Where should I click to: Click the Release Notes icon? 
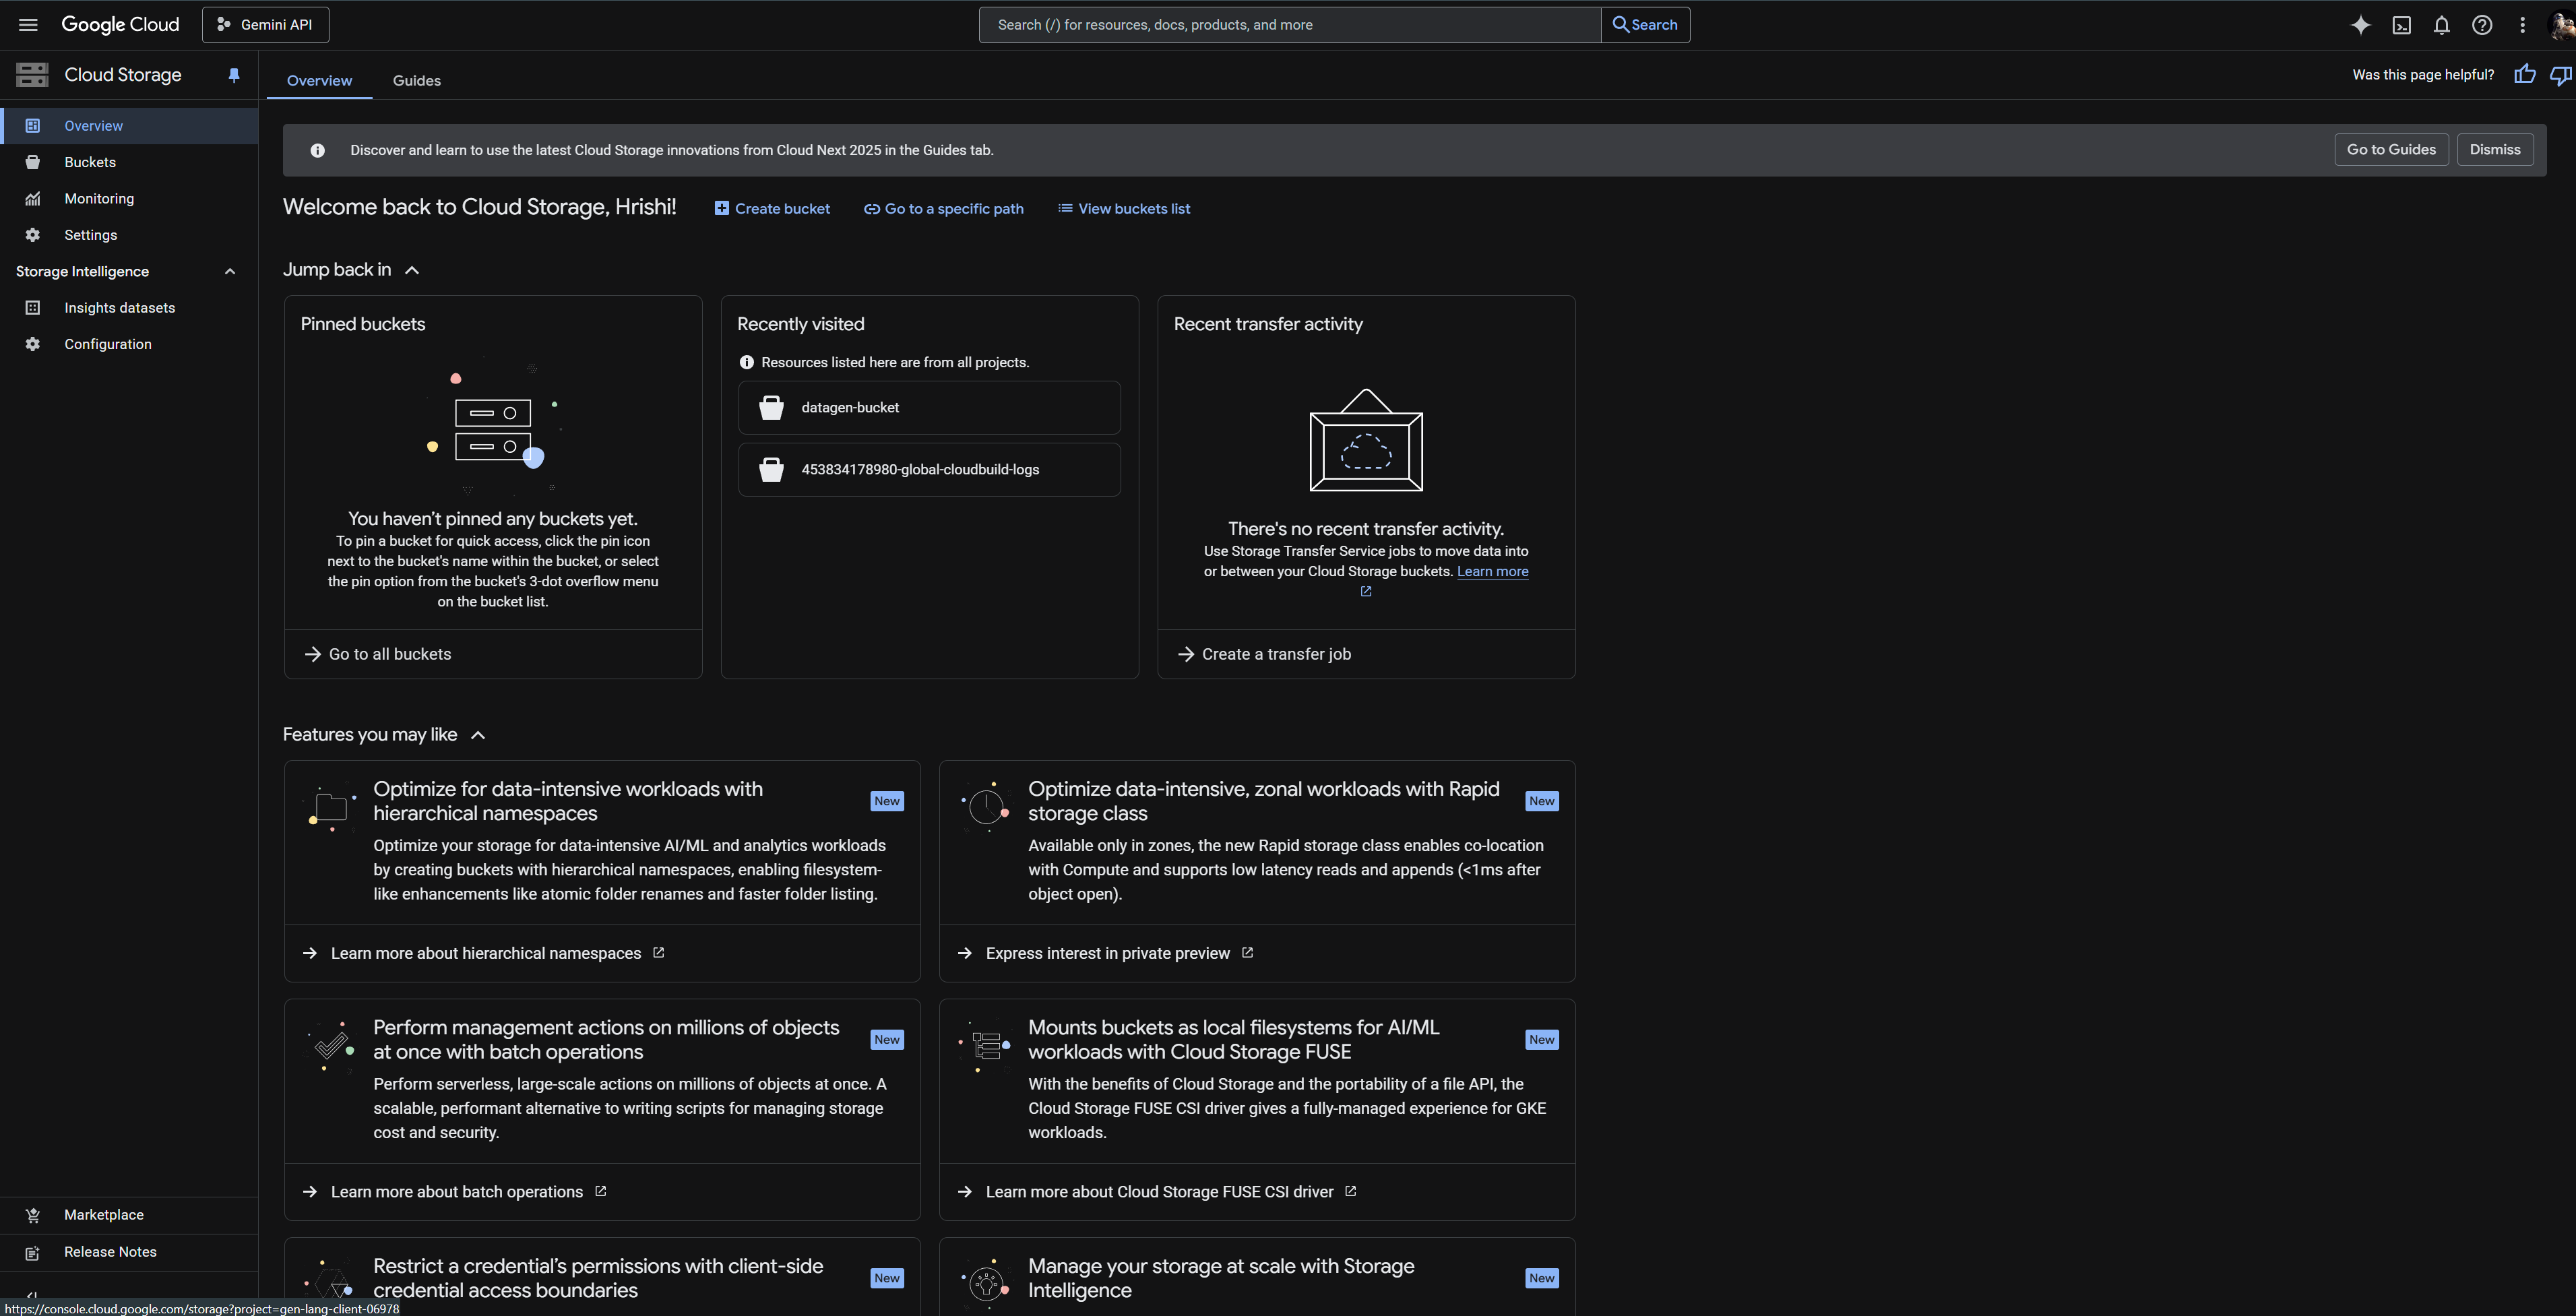tap(33, 1252)
